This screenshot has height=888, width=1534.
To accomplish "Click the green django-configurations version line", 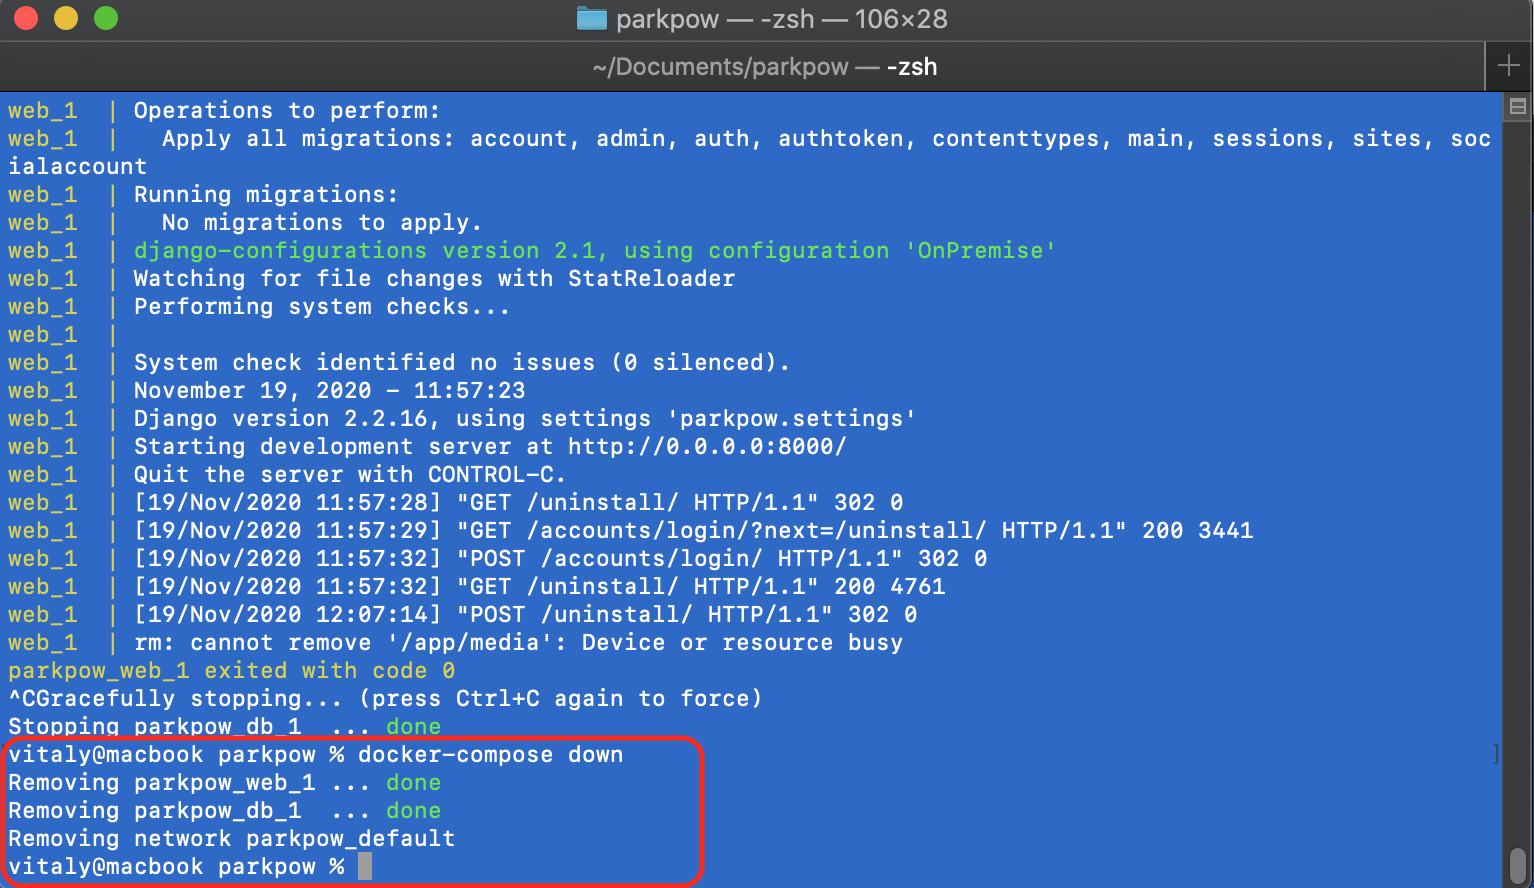I will coord(594,251).
